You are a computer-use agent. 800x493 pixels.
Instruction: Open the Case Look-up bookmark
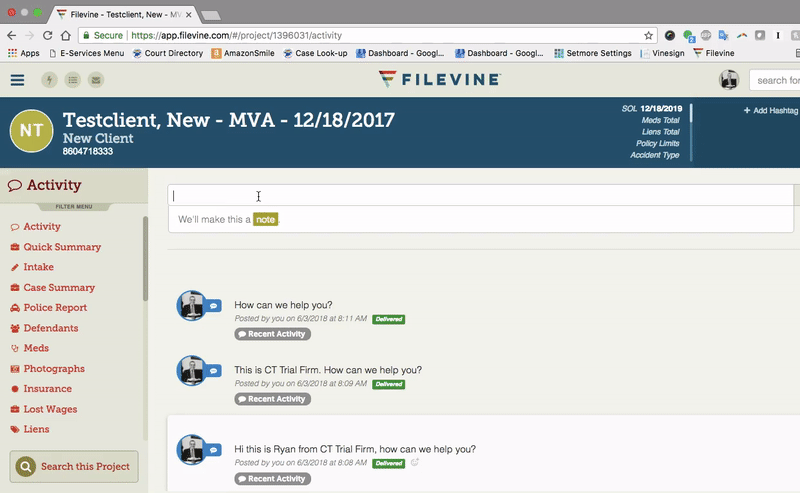(315, 53)
